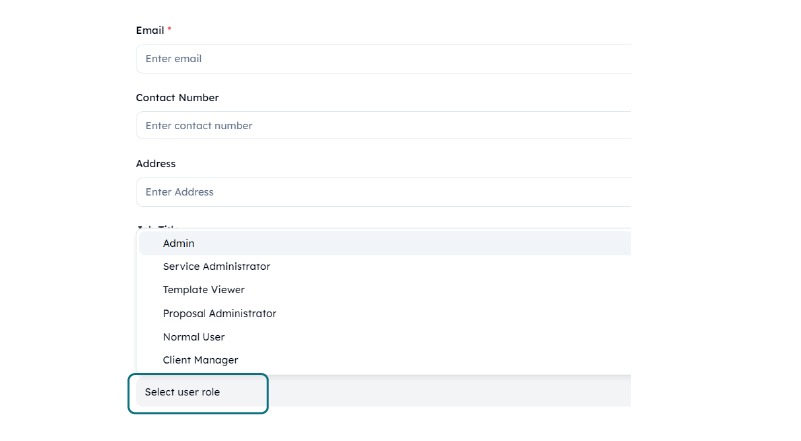Choose Admin from the role list
Screen dimensions: 801x441
(x=179, y=243)
